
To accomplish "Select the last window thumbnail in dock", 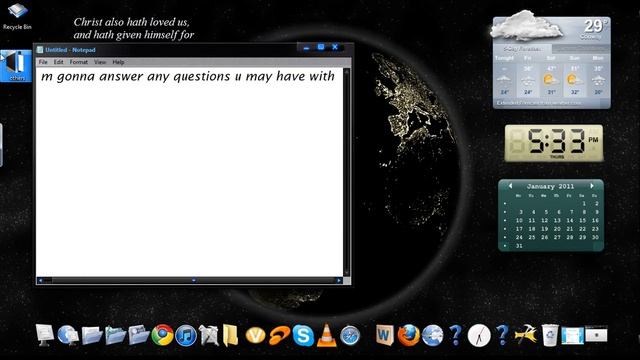I will click(596, 335).
